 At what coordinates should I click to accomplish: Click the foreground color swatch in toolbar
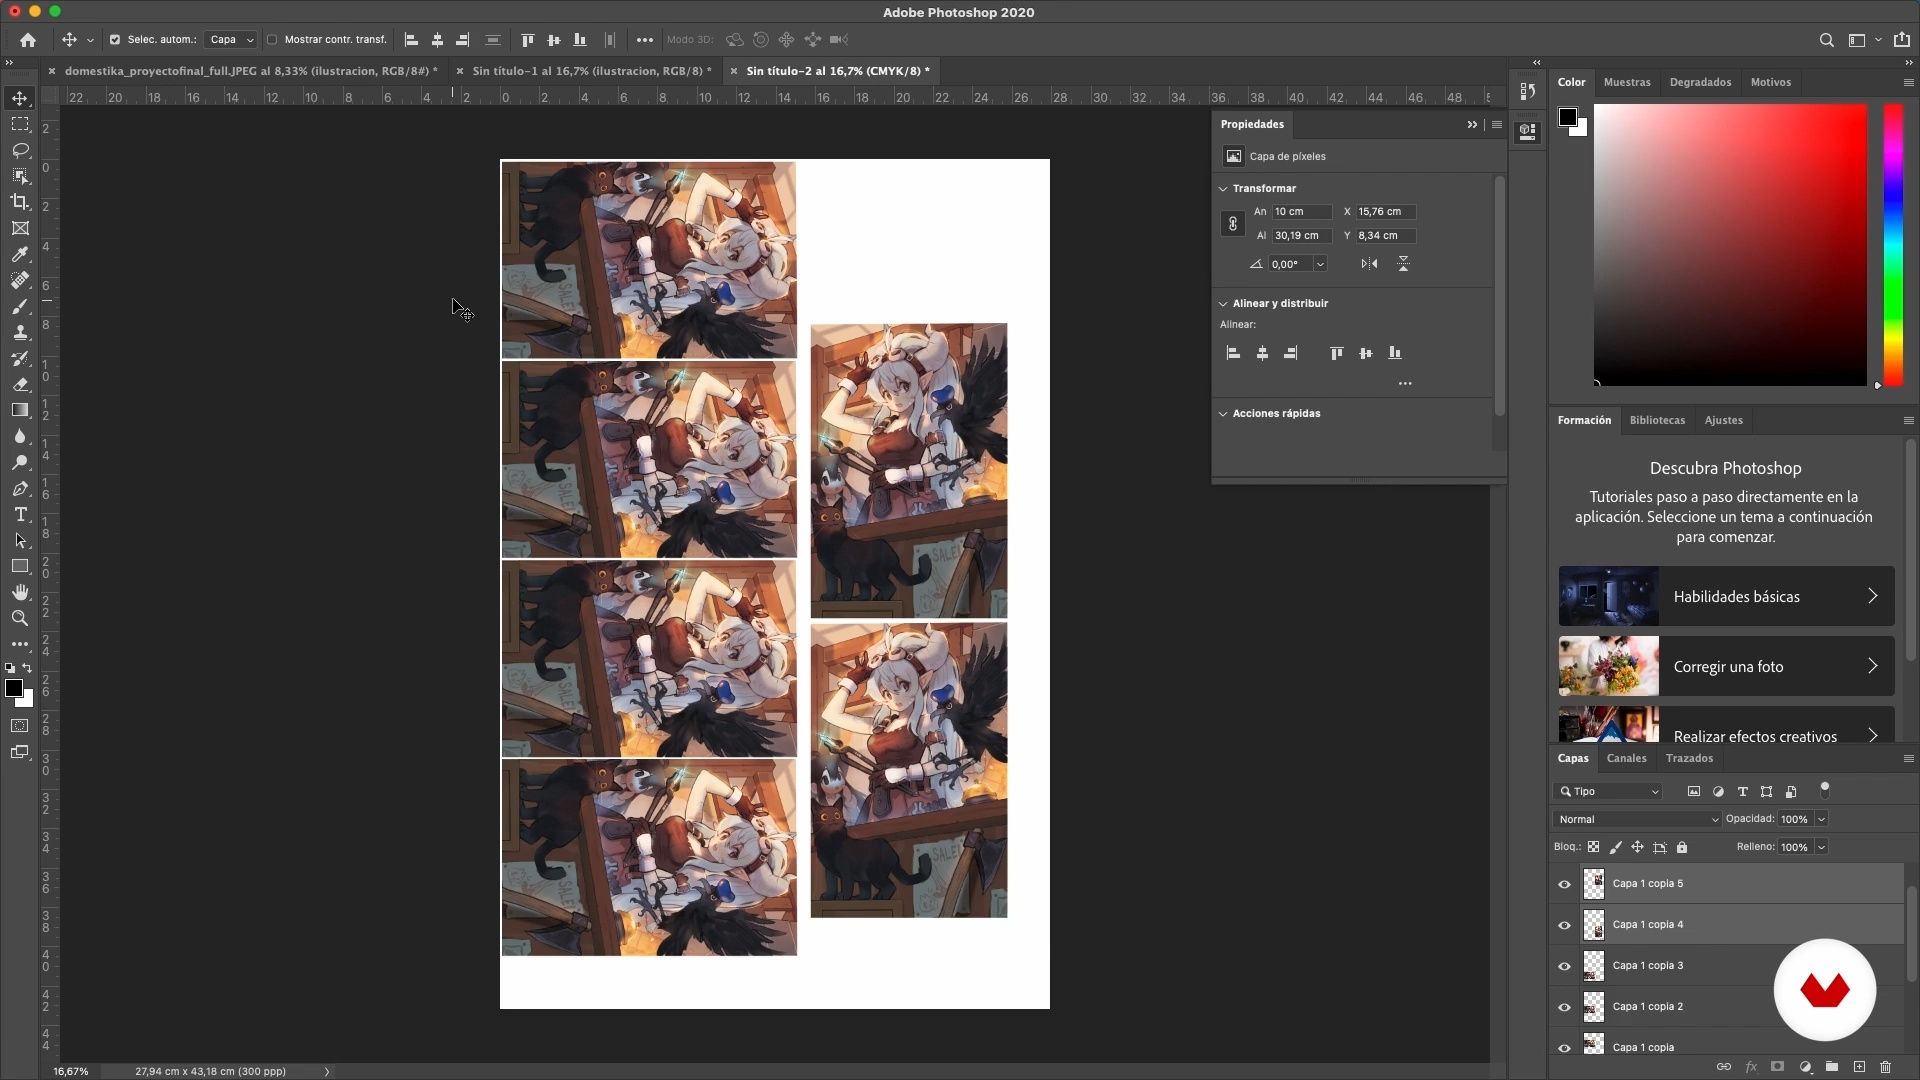(x=14, y=688)
